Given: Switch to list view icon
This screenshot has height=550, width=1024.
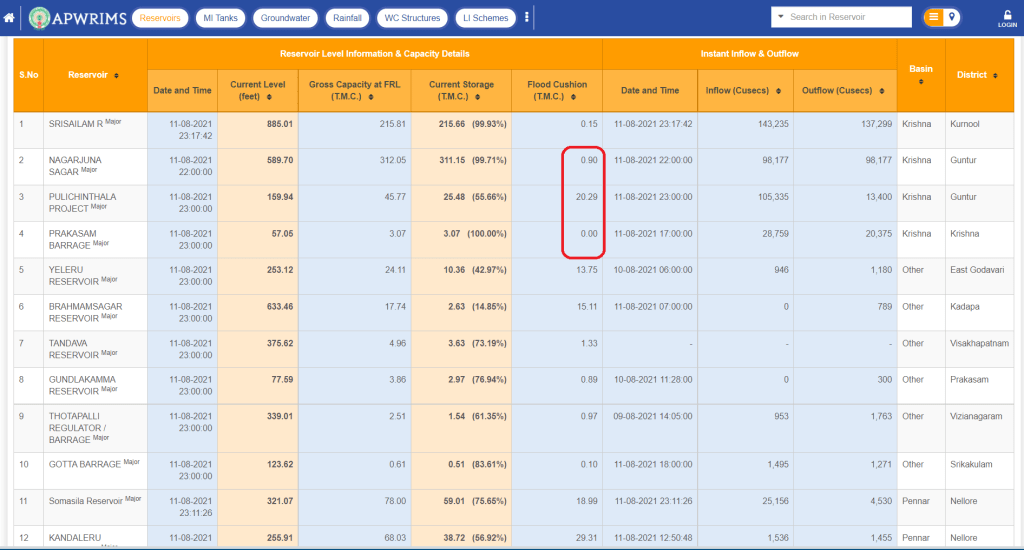Looking at the screenshot, I should pyautogui.click(x=933, y=17).
